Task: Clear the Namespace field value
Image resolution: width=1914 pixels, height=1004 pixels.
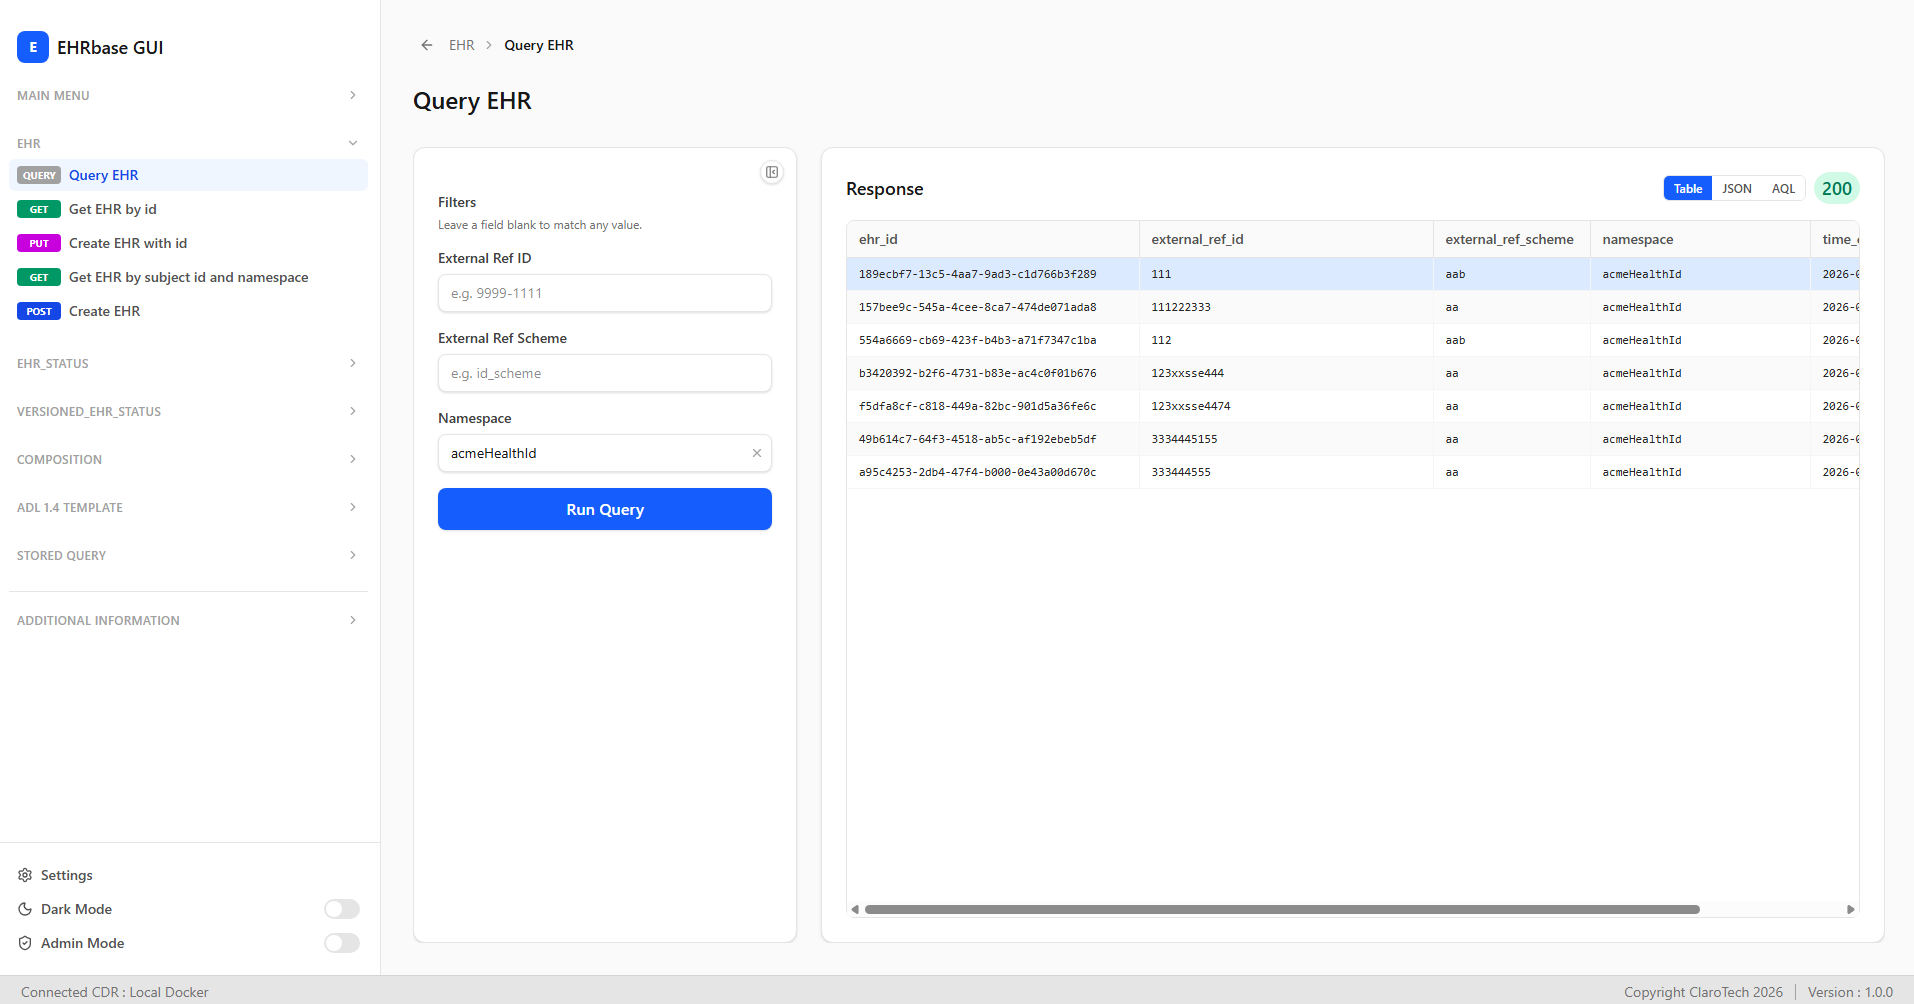Action: [757, 453]
